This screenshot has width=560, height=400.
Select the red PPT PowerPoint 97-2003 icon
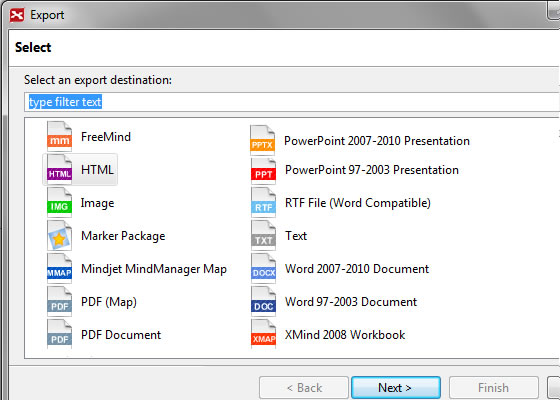coord(263,170)
